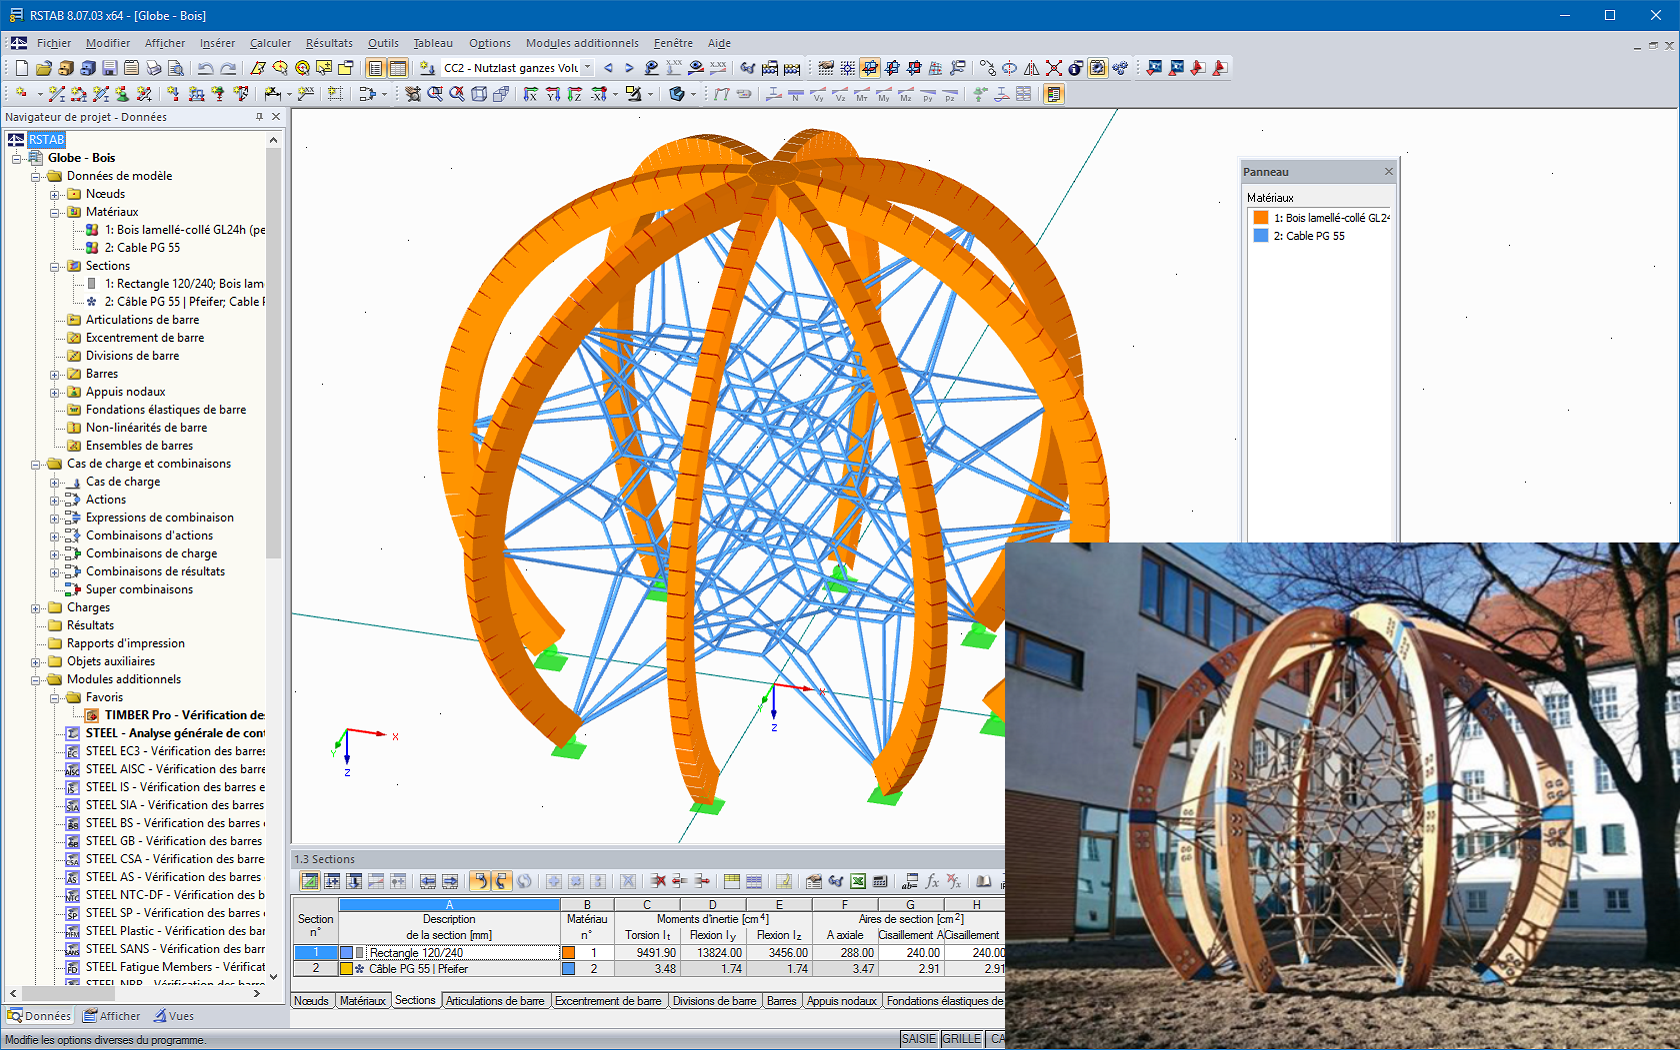The height and width of the screenshot is (1050, 1680).
Task: Select STEEL EC3 module in navigator
Action: [175, 751]
